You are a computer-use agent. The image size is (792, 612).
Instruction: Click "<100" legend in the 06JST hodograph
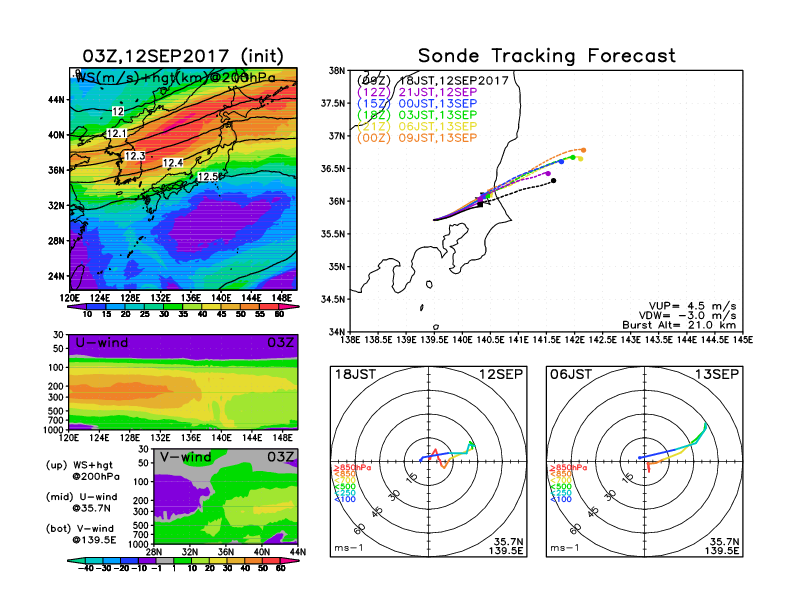560,499
